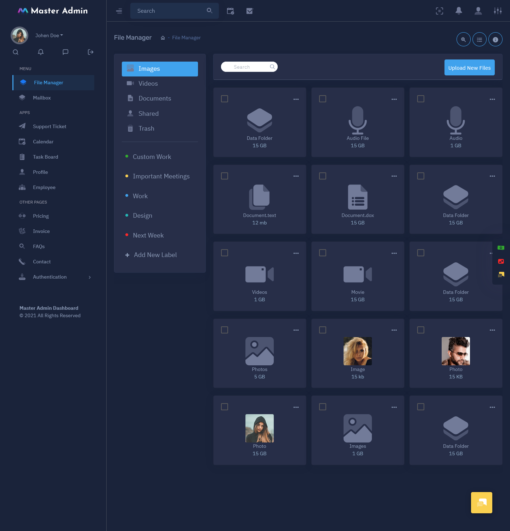Open the task checklist icon in the top bar

(250, 11)
